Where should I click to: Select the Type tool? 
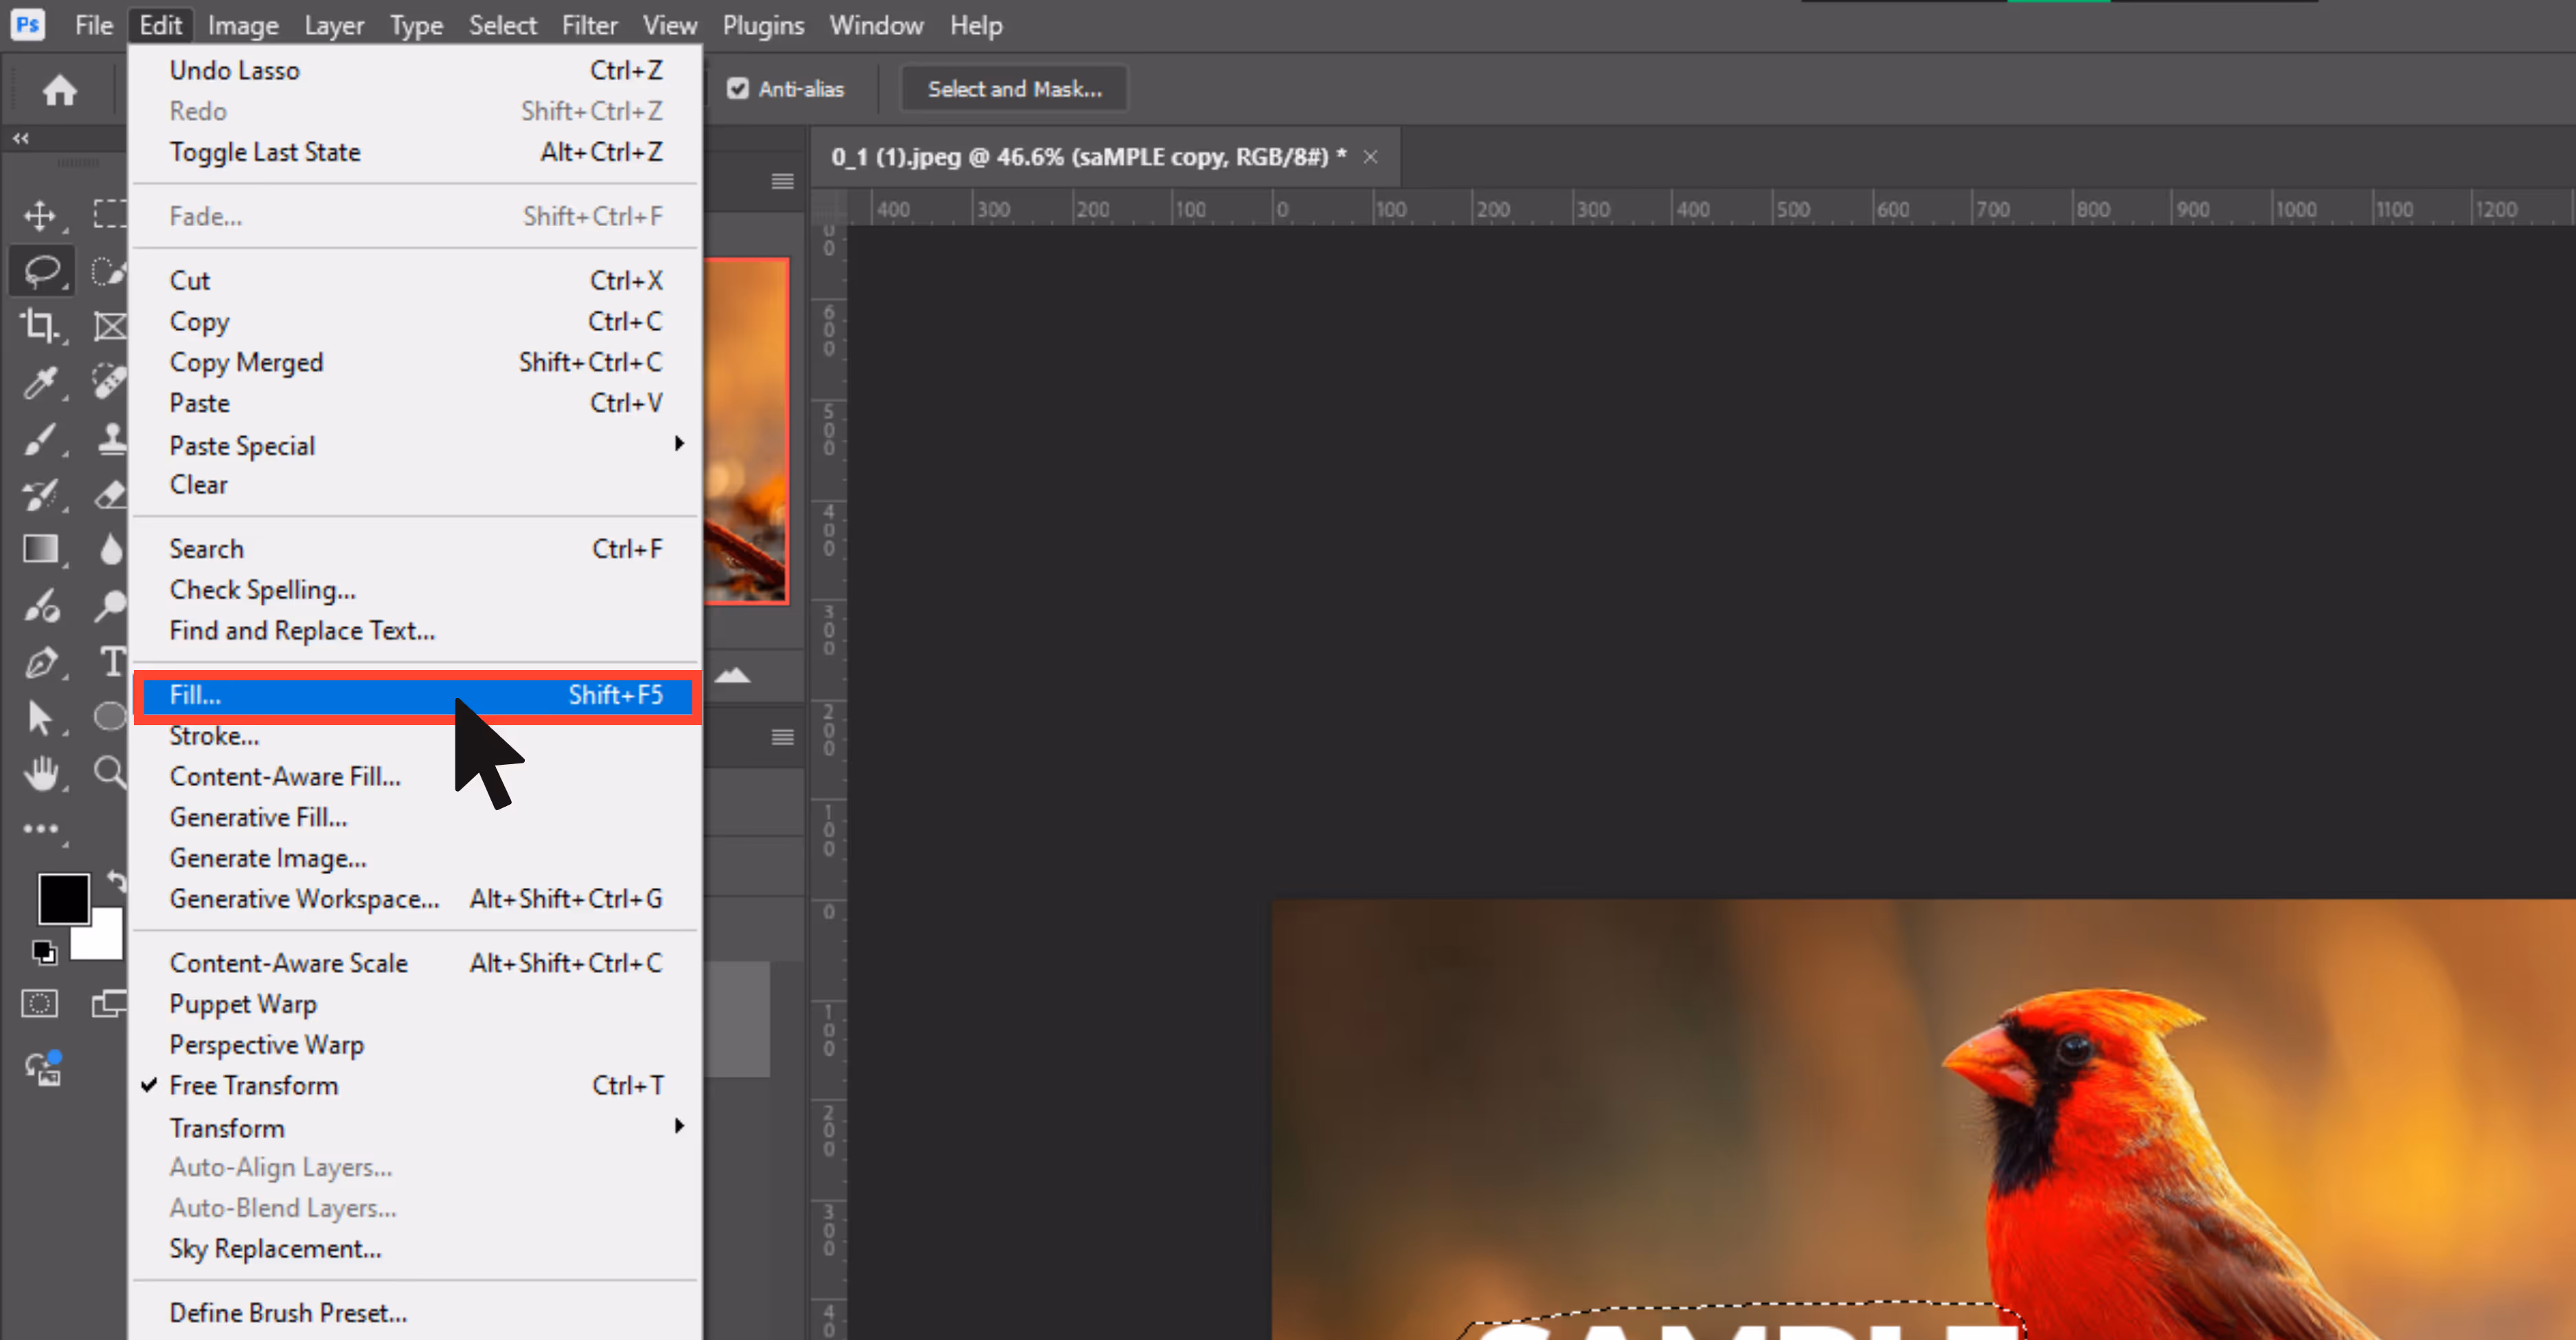click(113, 661)
